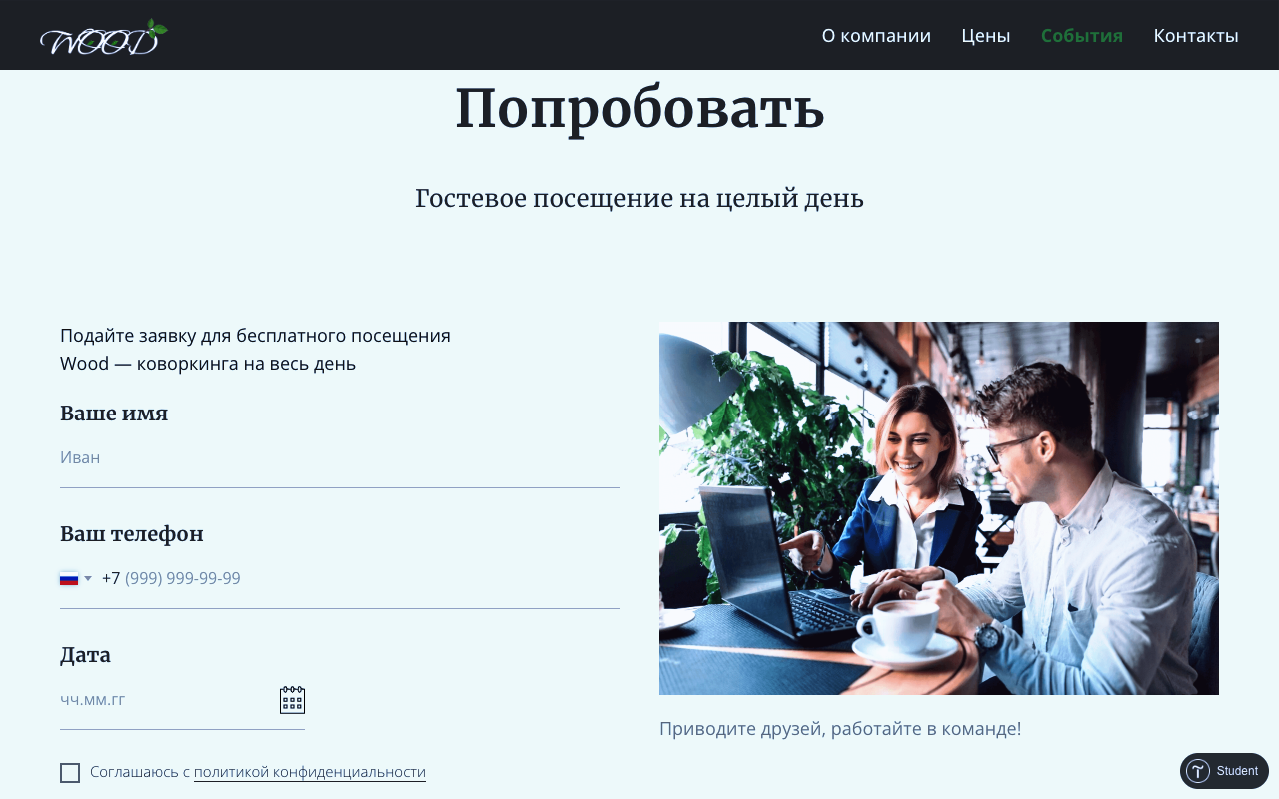
Task: Click the coworking photo of two people
Action: (939, 508)
